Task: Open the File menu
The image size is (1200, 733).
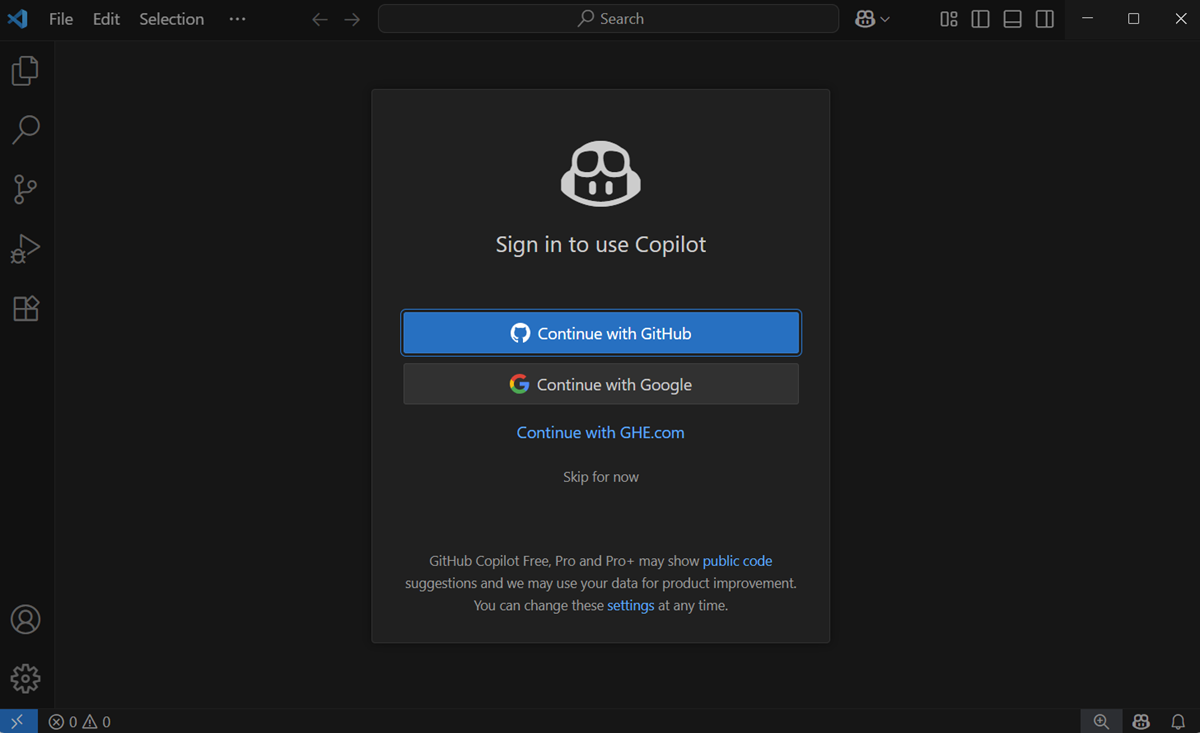Action: coord(60,18)
